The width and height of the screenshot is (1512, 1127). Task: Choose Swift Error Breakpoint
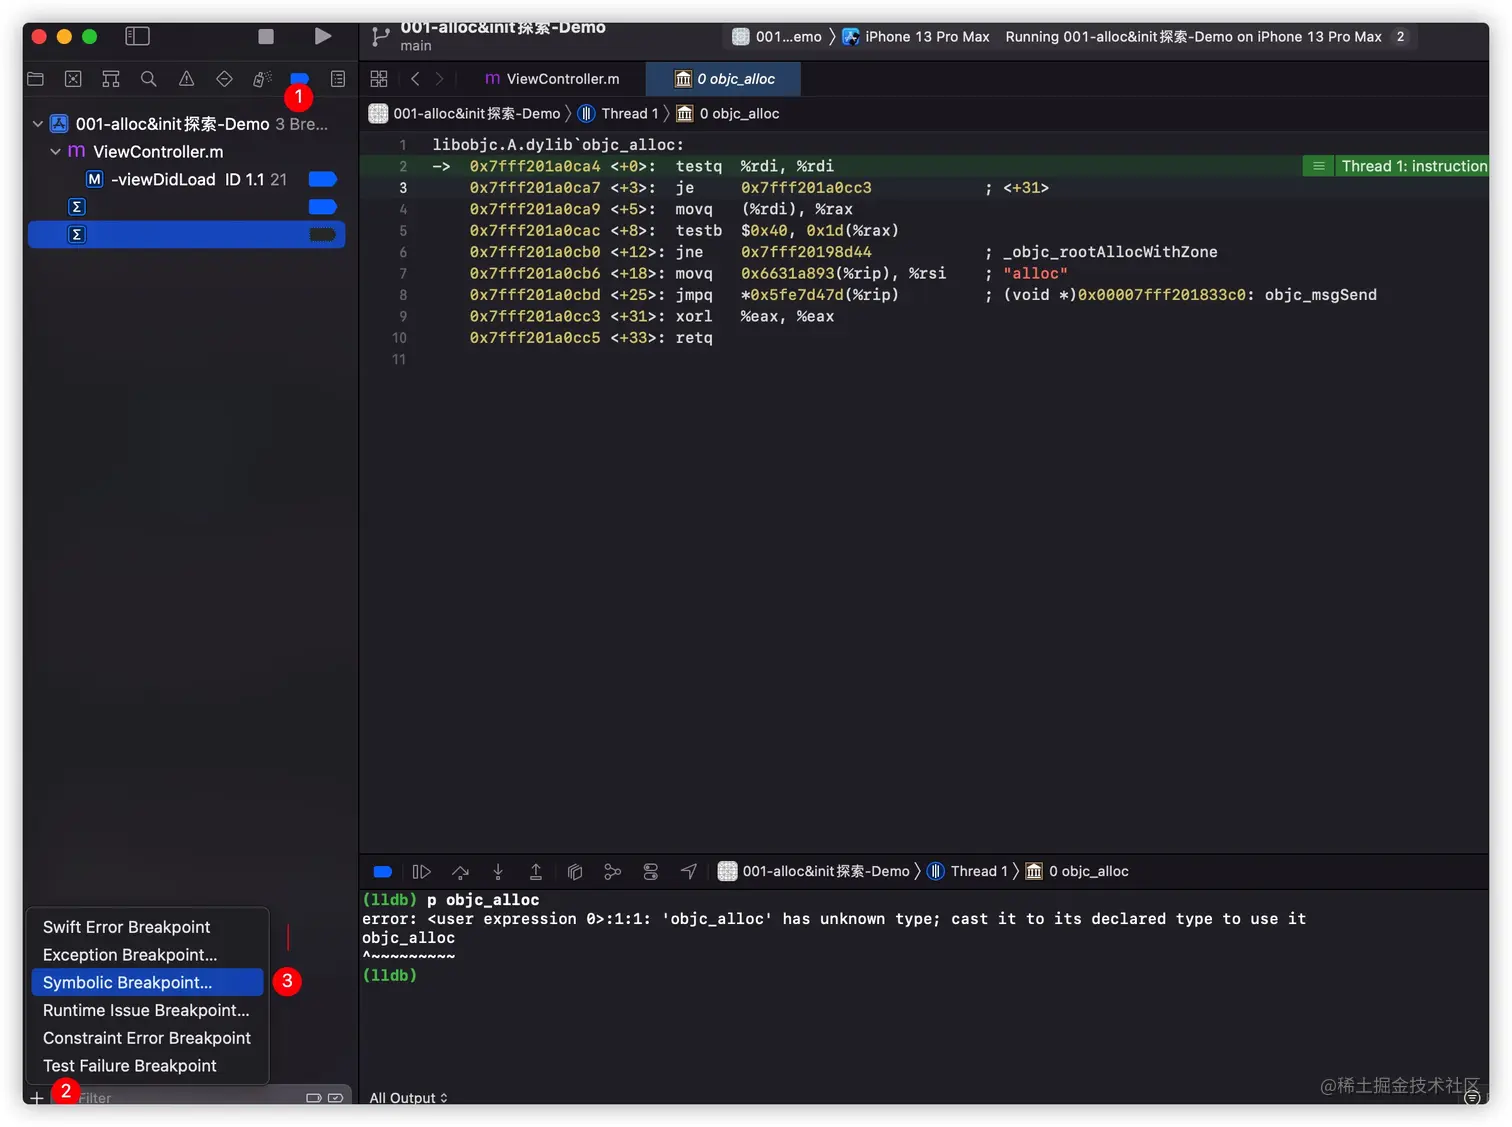coord(148,927)
